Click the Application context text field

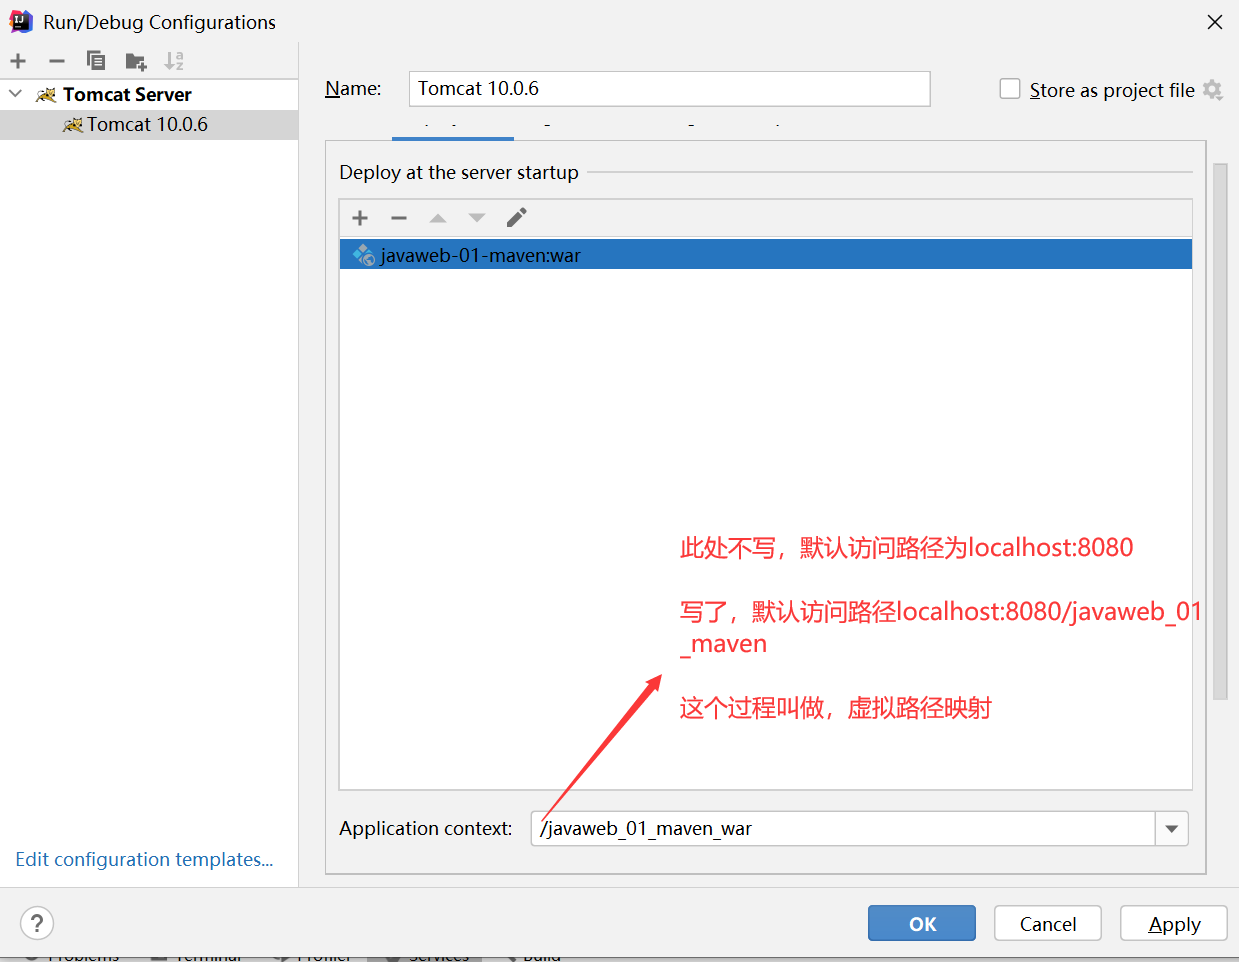(843, 829)
